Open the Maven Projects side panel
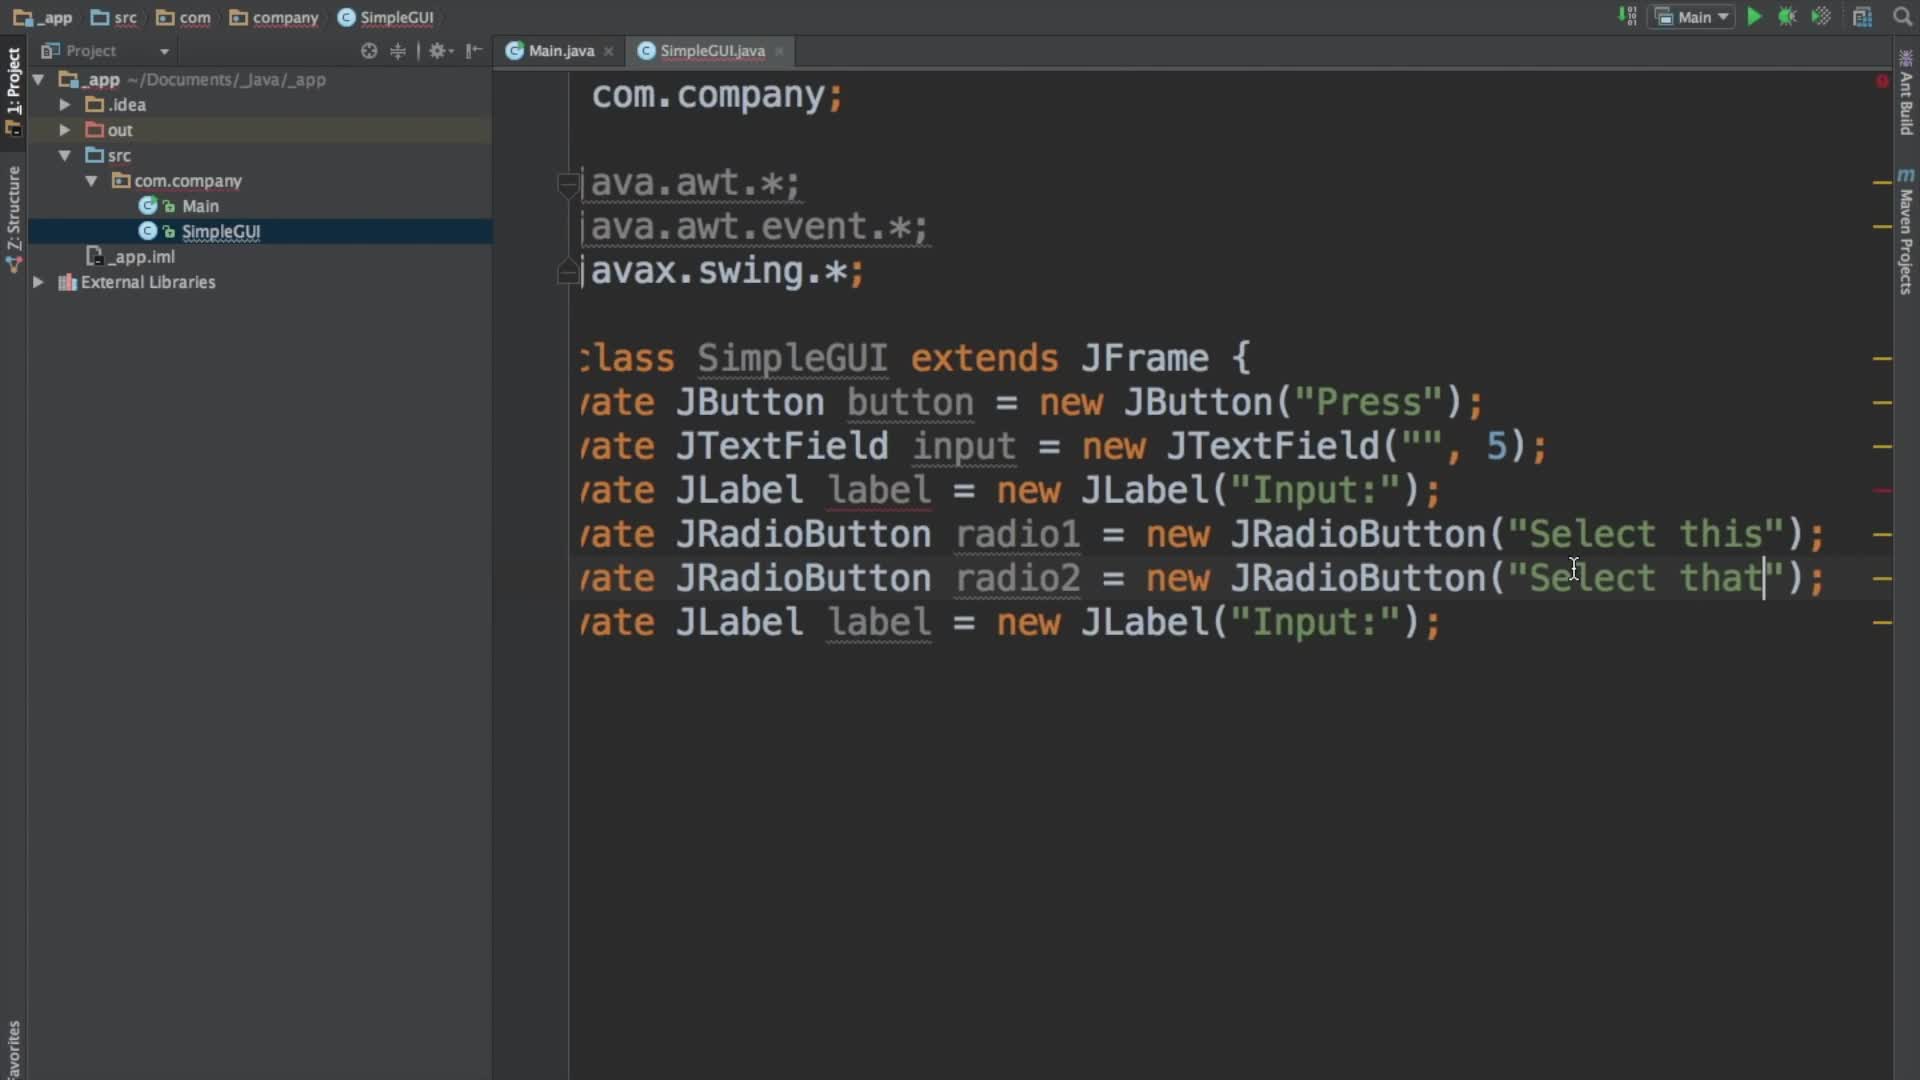This screenshot has height=1080, width=1920. [1906, 231]
